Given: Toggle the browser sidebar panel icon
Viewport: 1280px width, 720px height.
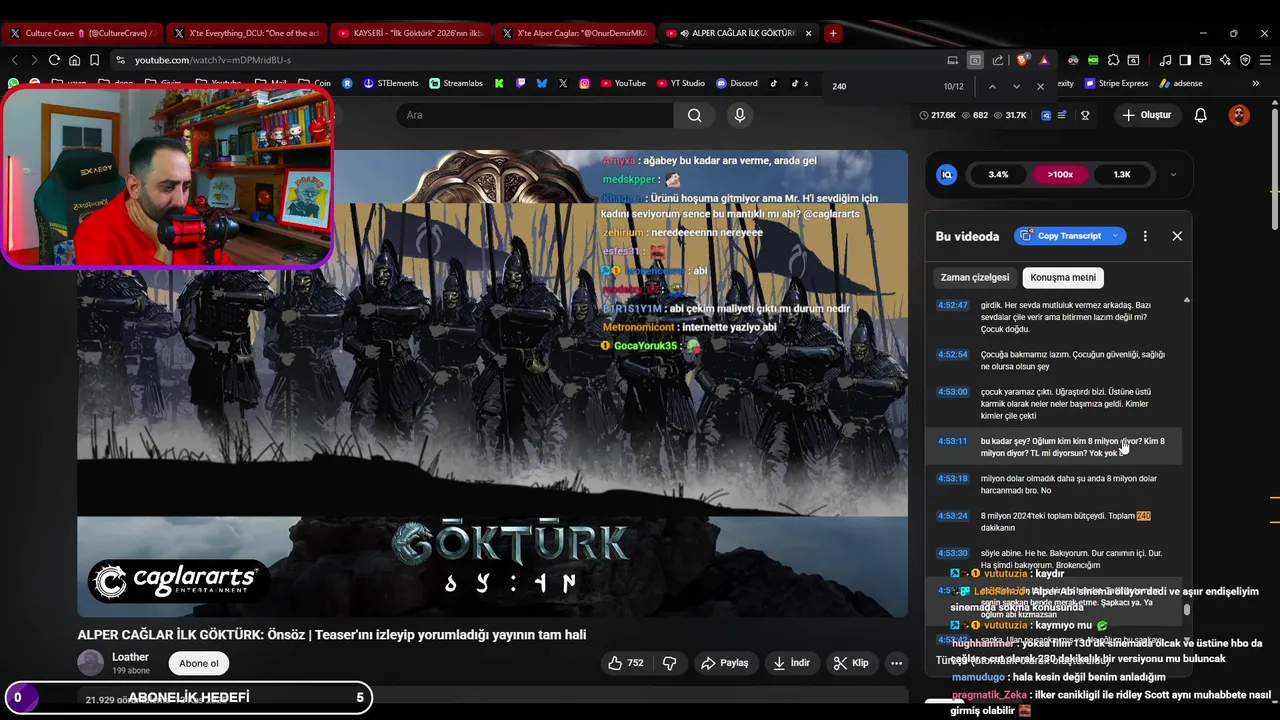Looking at the screenshot, I should coord(1185,60).
